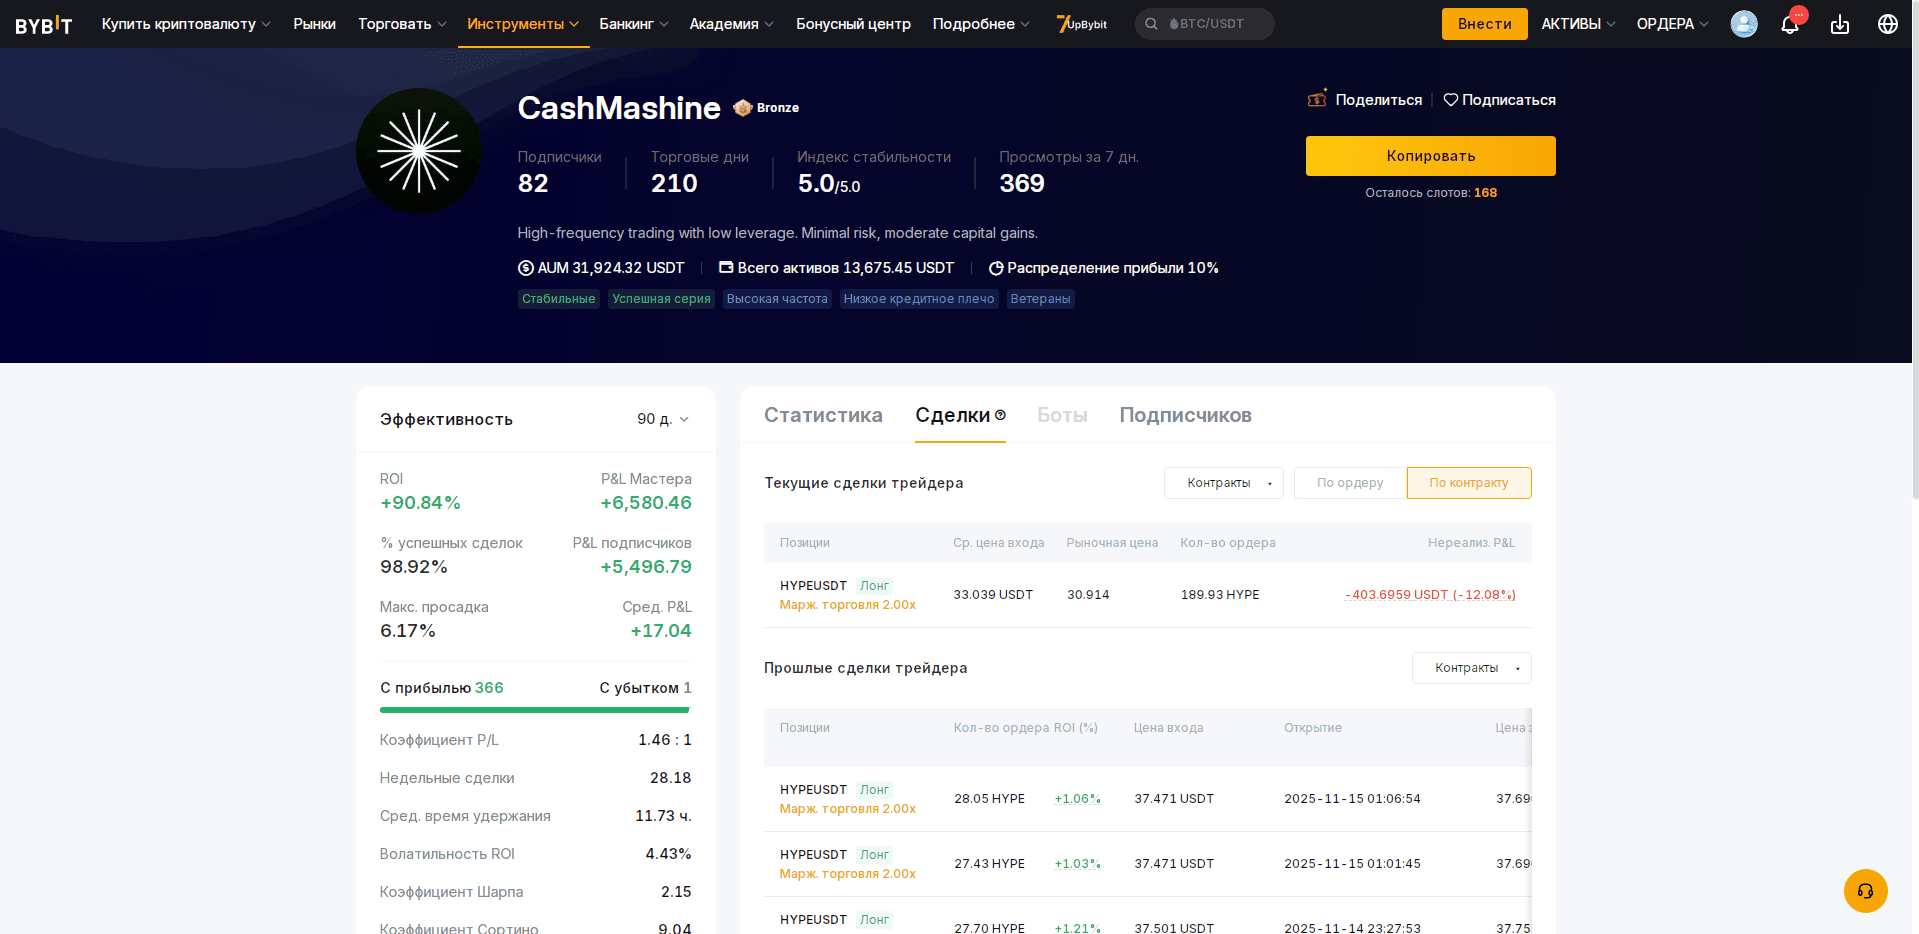Click the CashMashine trader avatar
The width and height of the screenshot is (1919, 934).
[419, 151]
